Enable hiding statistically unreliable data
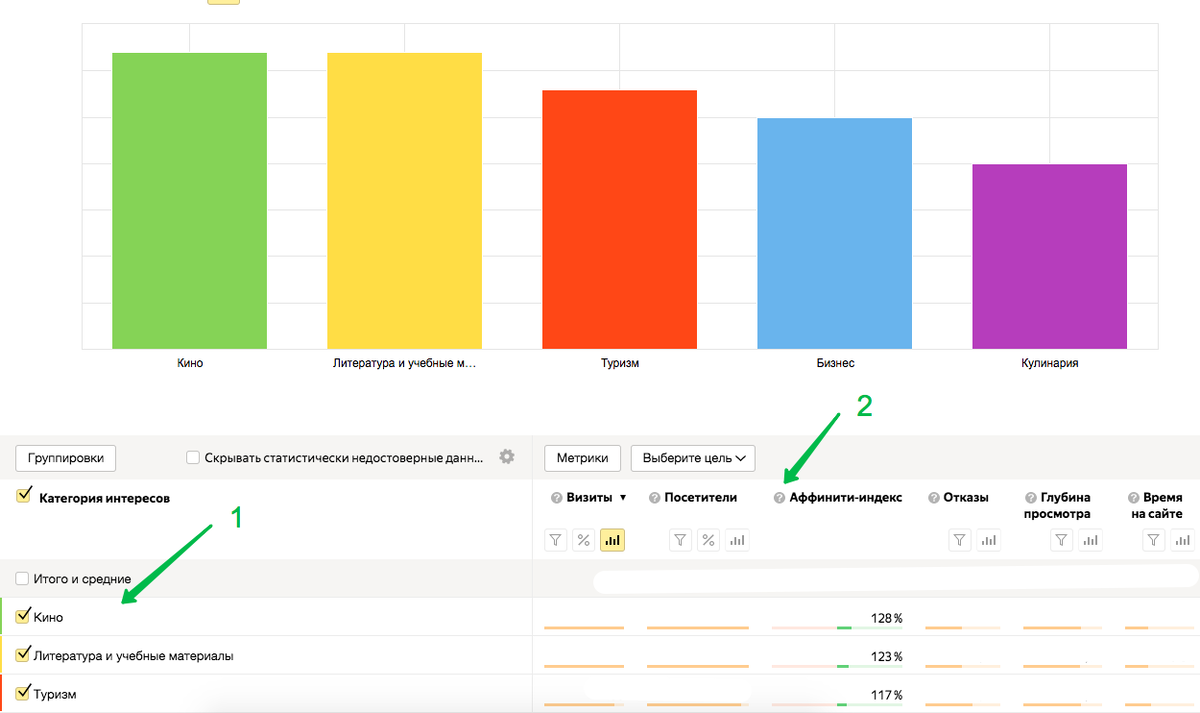1200x713 pixels. coord(193,458)
